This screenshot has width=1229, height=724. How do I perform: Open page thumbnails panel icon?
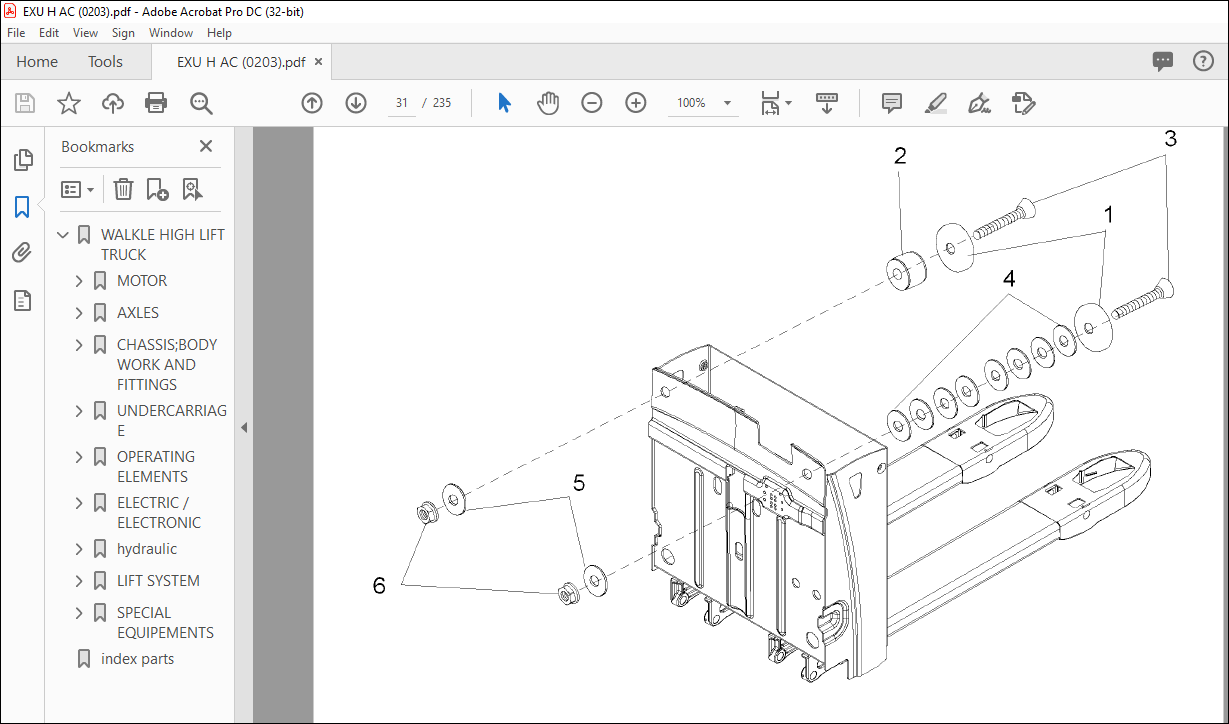coord(22,160)
